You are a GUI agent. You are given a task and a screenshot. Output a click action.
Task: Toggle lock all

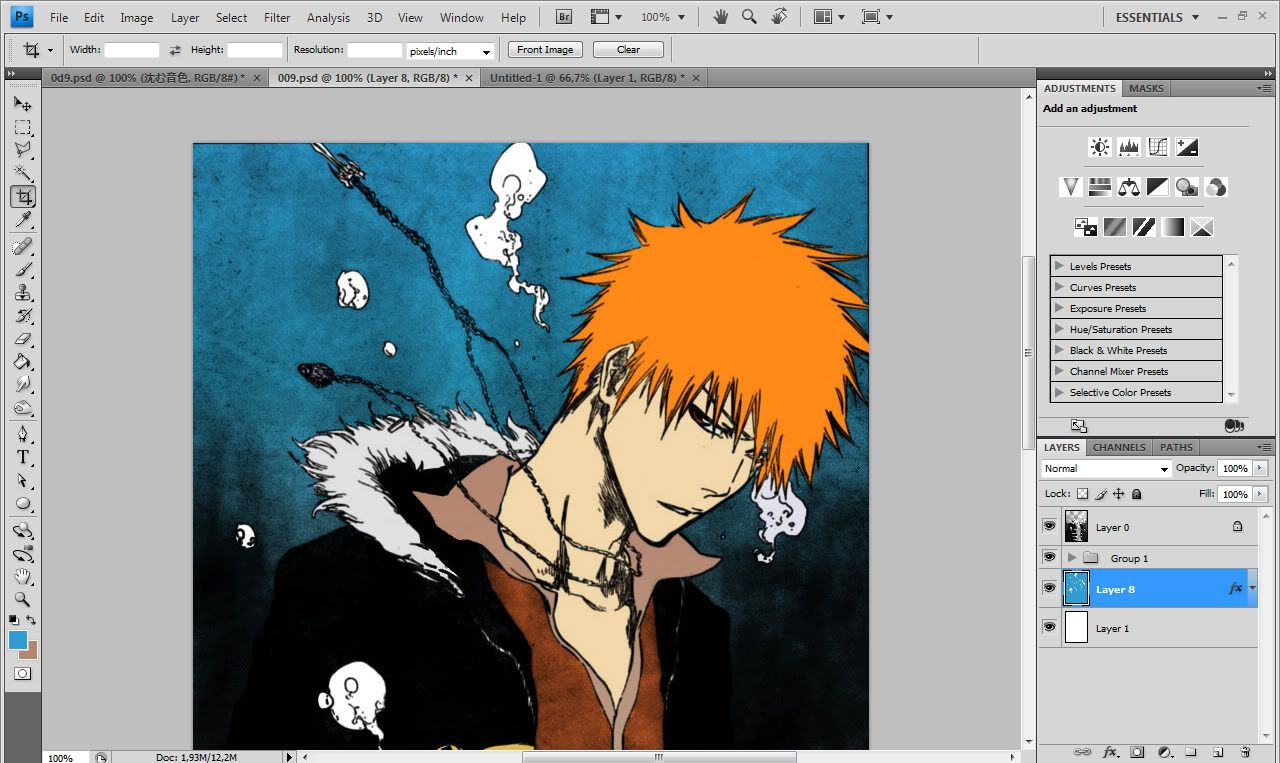coord(1136,494)
